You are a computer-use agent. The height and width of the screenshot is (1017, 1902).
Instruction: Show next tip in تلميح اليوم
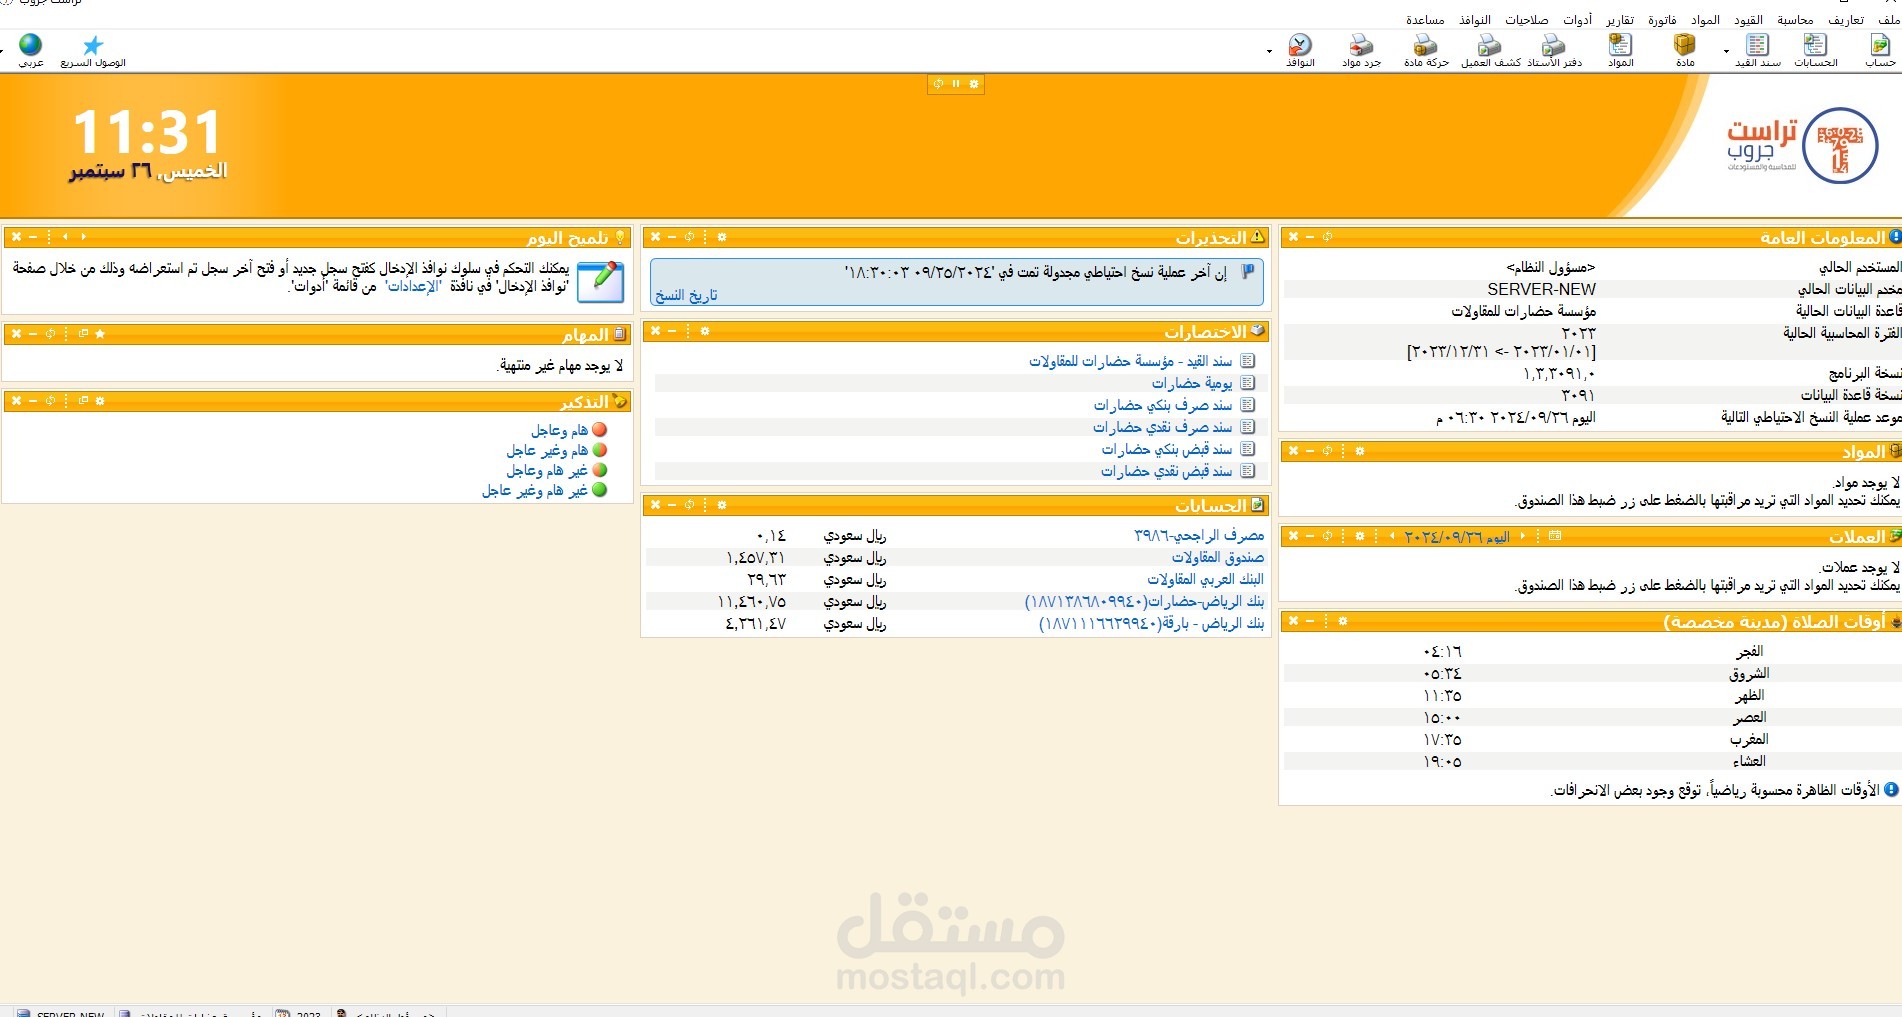point(66,237)
